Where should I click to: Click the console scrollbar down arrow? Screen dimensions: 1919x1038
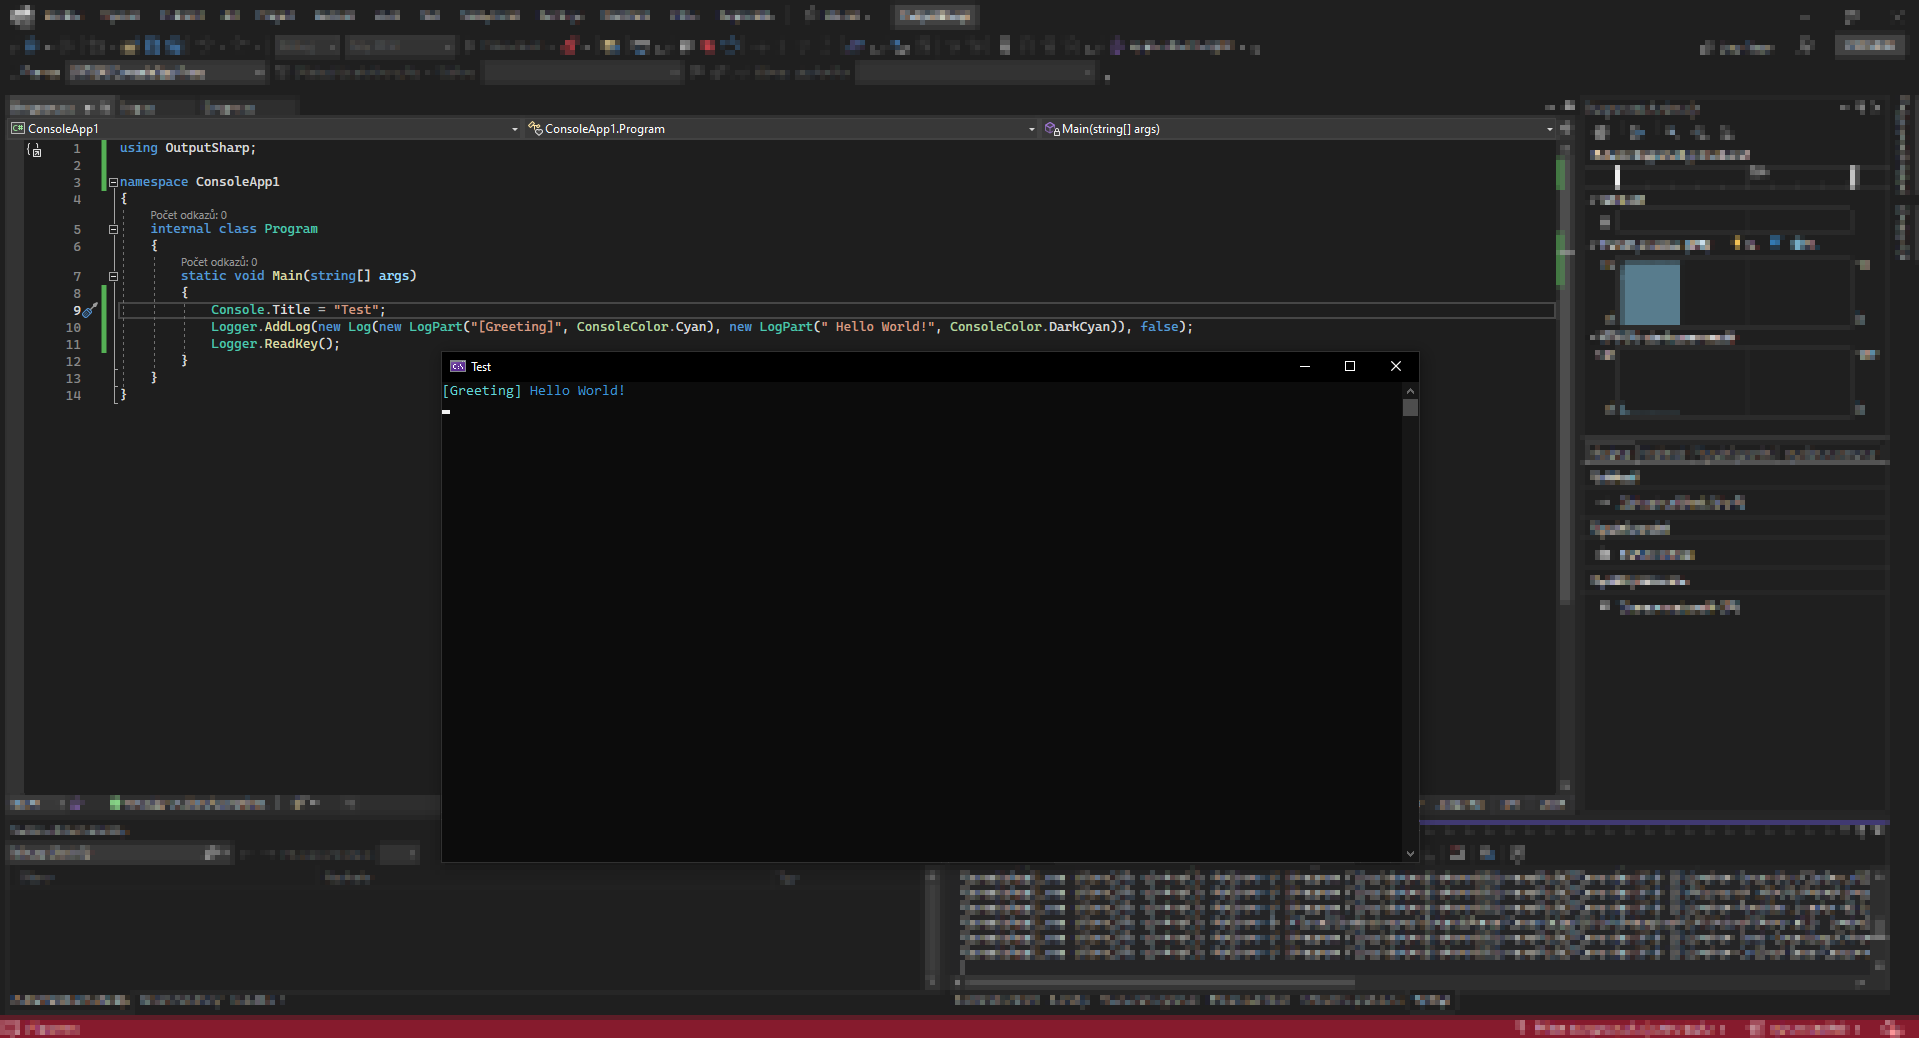coord(1410,853)
